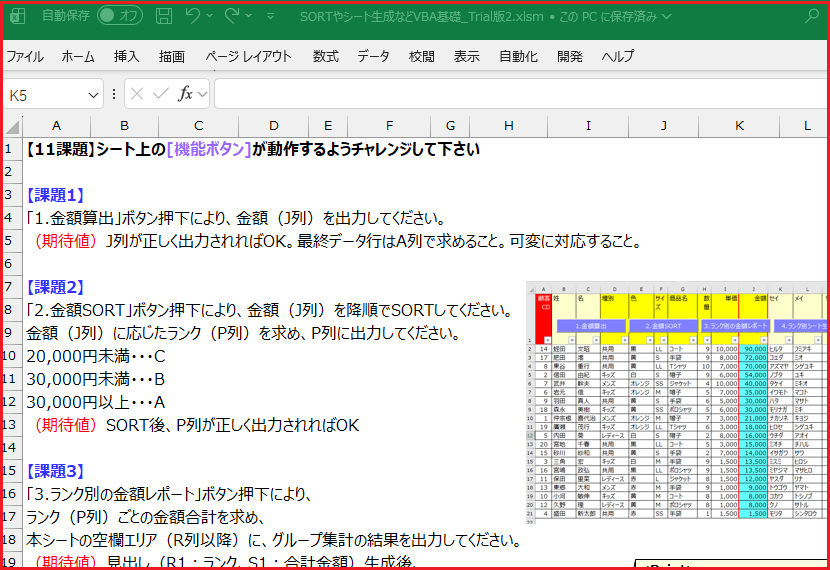This screenshot has height=570, width=830.
Task: Click the search magnifier icon
Action: click(x=812, y=16)
